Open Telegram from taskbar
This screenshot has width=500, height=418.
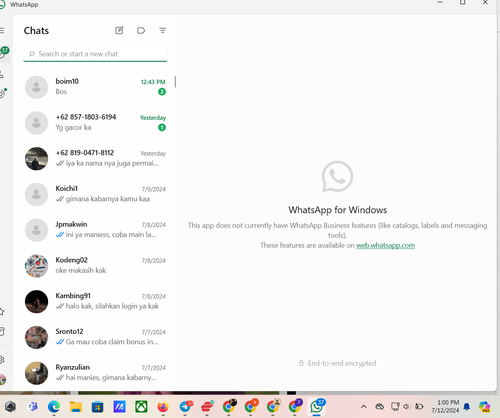point(186,406)
